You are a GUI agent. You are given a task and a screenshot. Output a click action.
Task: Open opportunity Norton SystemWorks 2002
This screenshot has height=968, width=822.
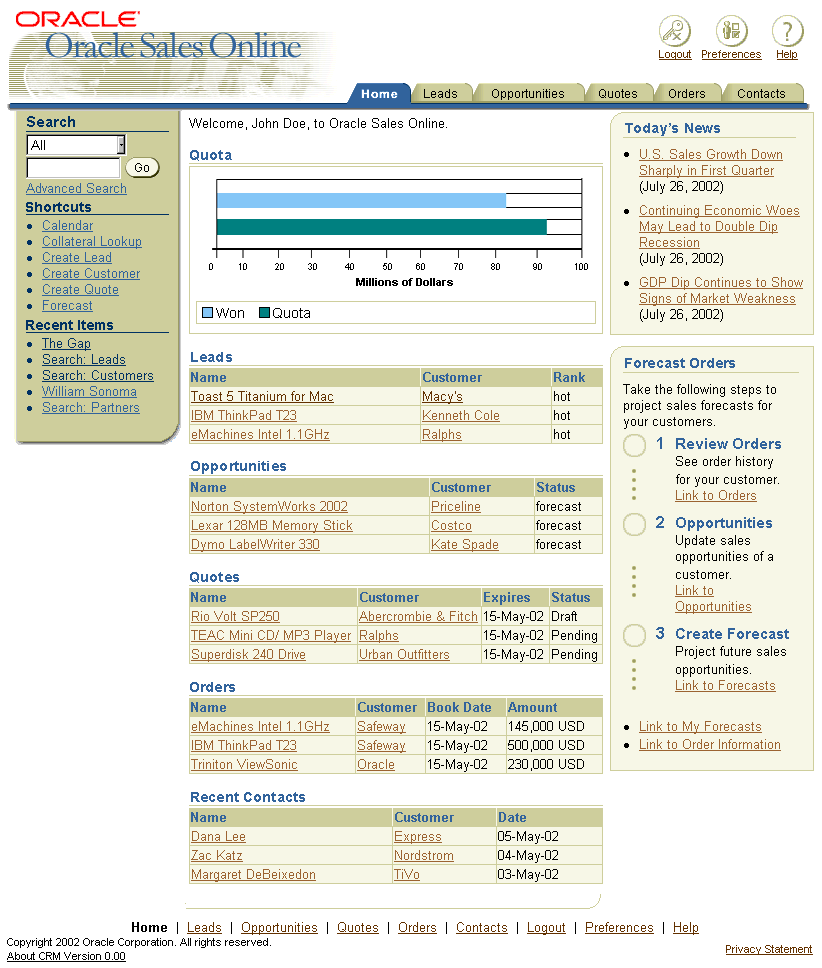pyautogui.click(x=269, y=506)
